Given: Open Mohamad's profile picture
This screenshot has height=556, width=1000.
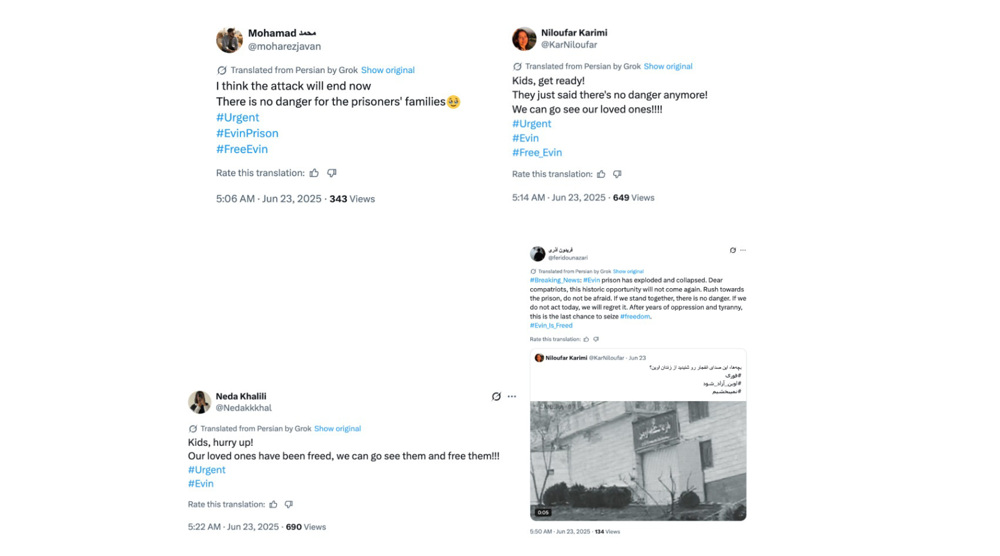Looking at the screenshot, I should tap(229, 40).
